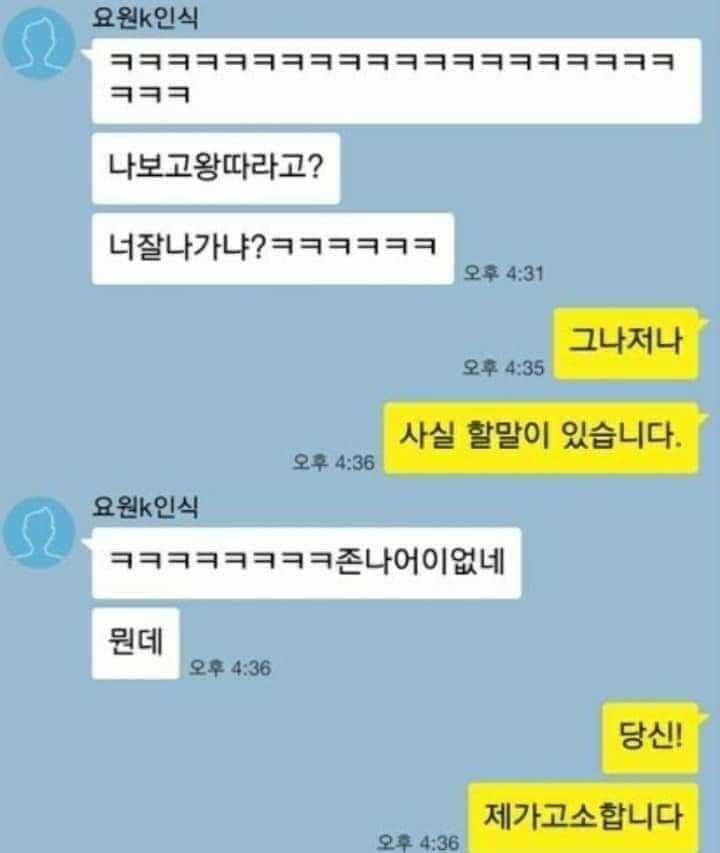Select the yellow 당신! message bubble
Viewport: 720px width, 853px height.
point(650,738)
